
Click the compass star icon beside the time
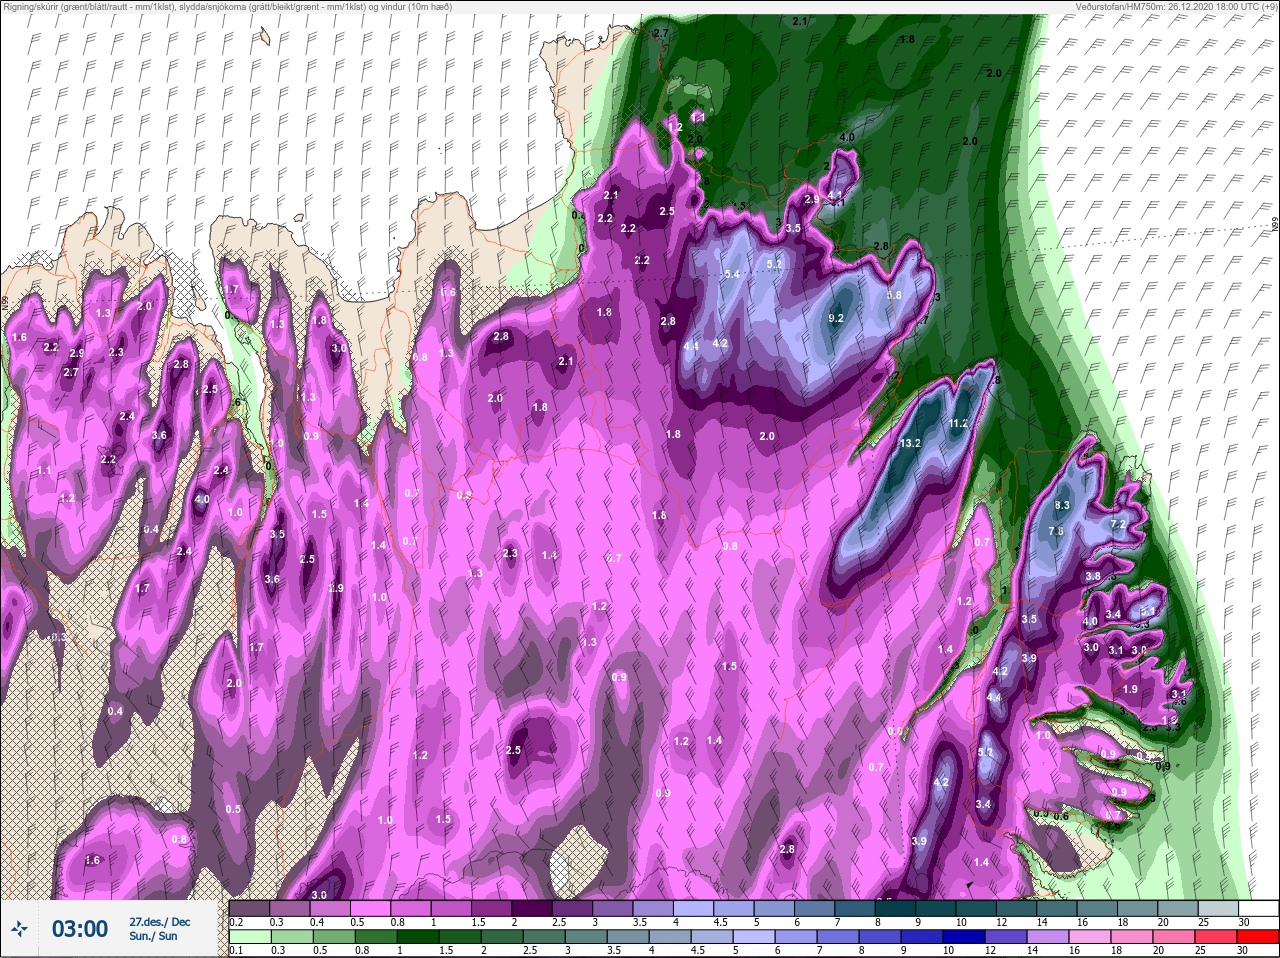[x=20, y=929]
